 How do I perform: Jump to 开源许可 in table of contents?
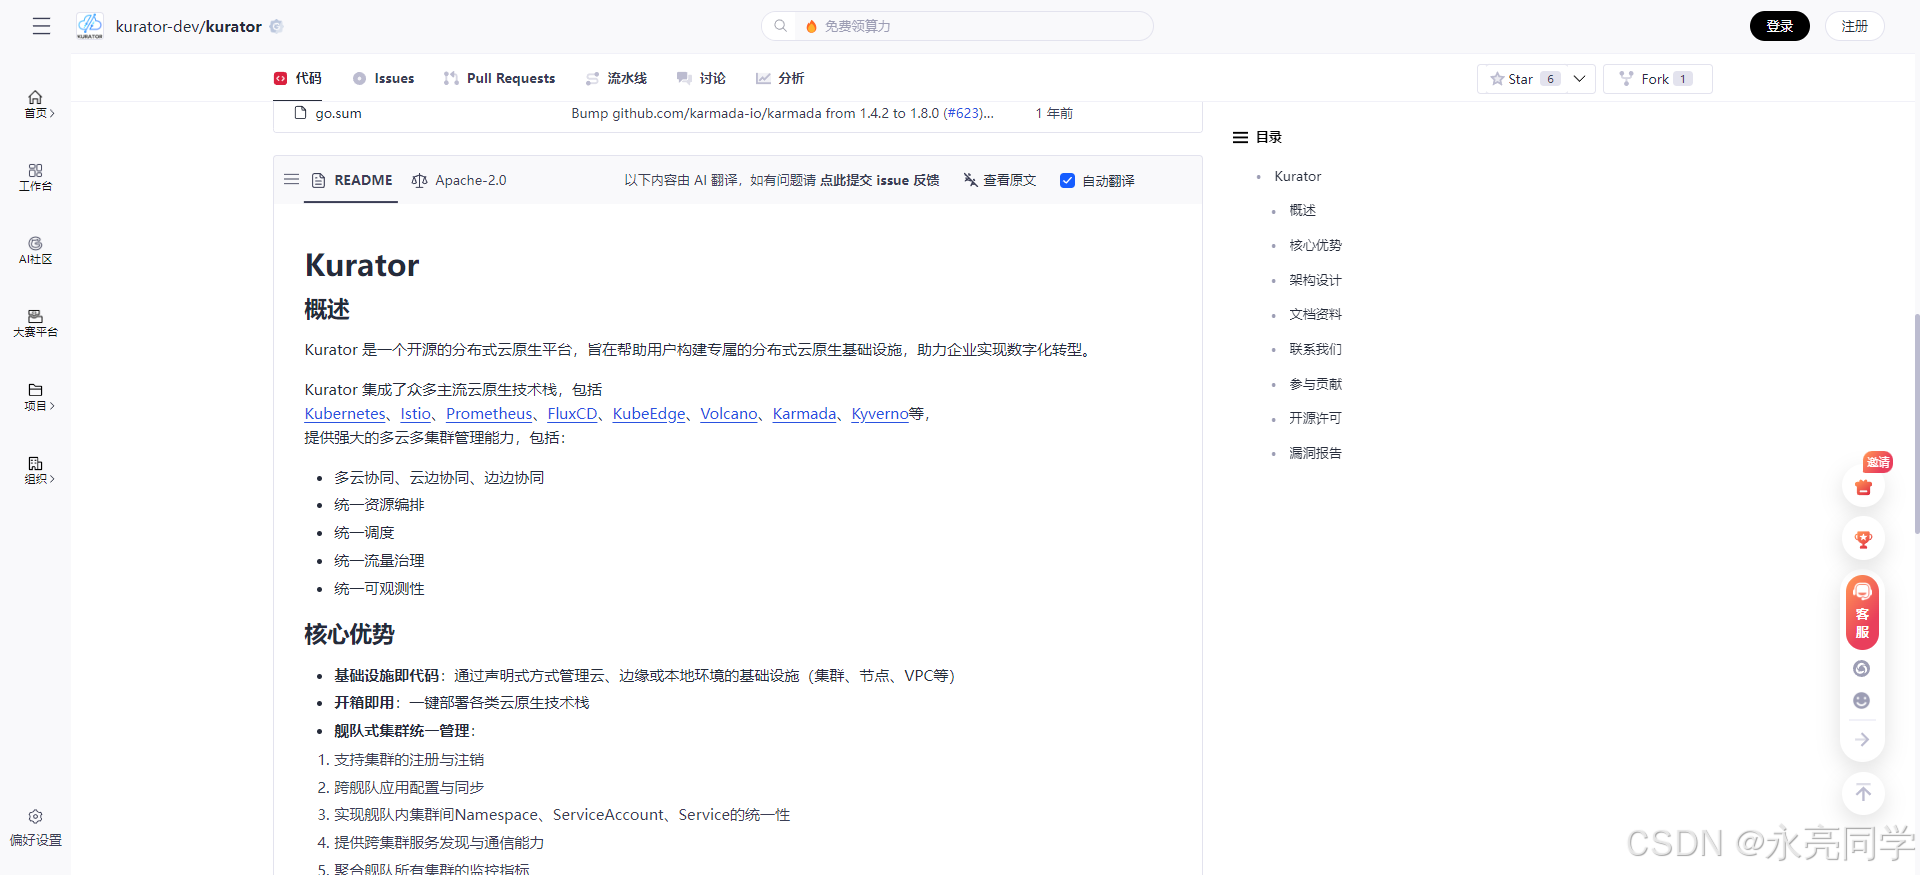[1315, 418]
